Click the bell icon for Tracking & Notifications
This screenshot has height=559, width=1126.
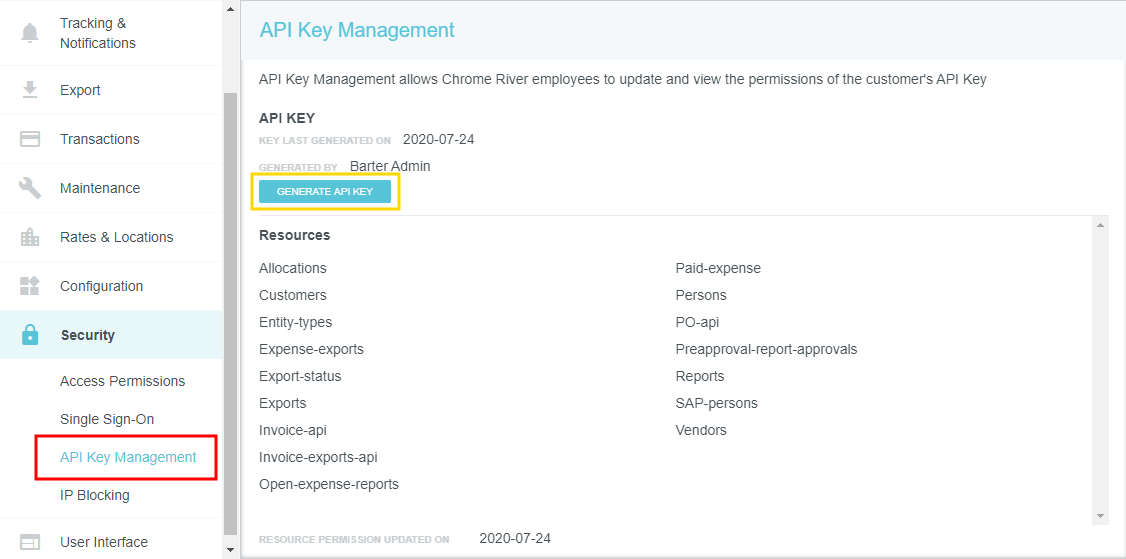[x=30, y=33]
